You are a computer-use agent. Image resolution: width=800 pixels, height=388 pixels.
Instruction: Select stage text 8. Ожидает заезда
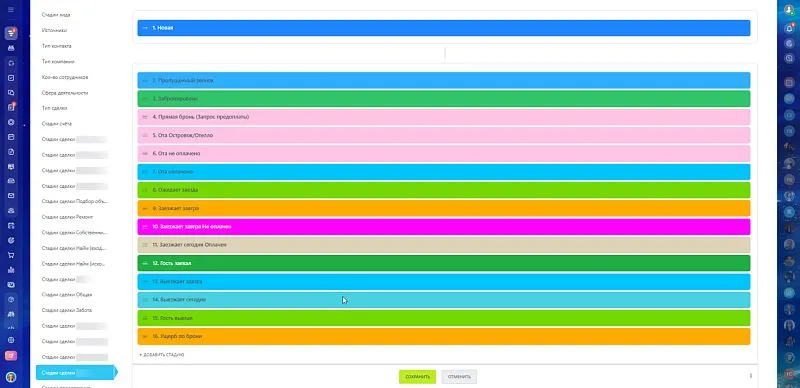(175, 190)
